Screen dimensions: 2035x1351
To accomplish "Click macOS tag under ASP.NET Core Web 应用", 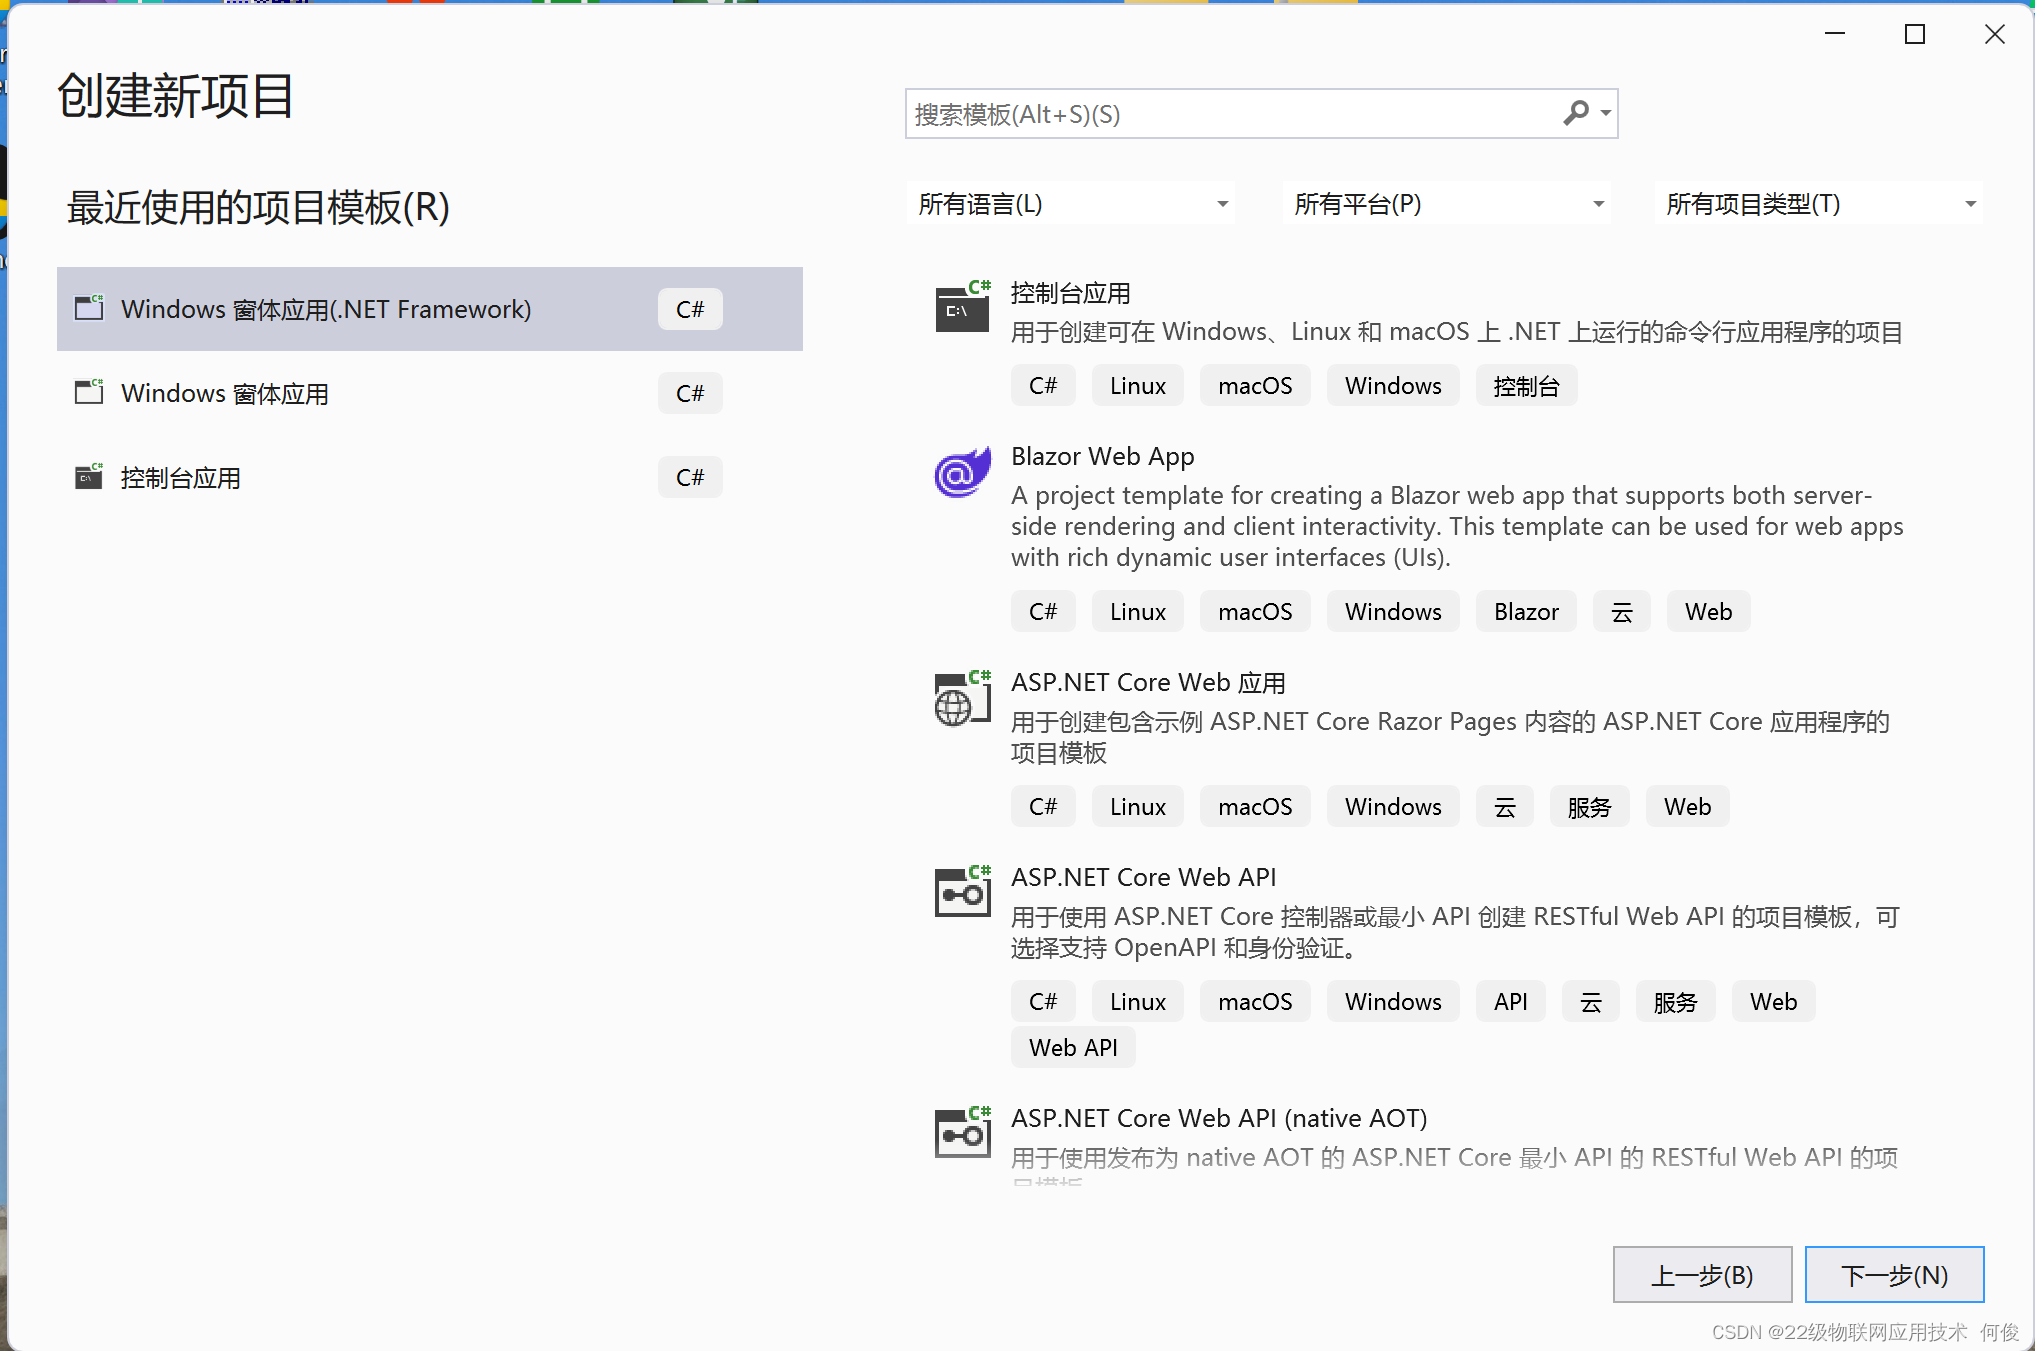I will pos(1255,807).
